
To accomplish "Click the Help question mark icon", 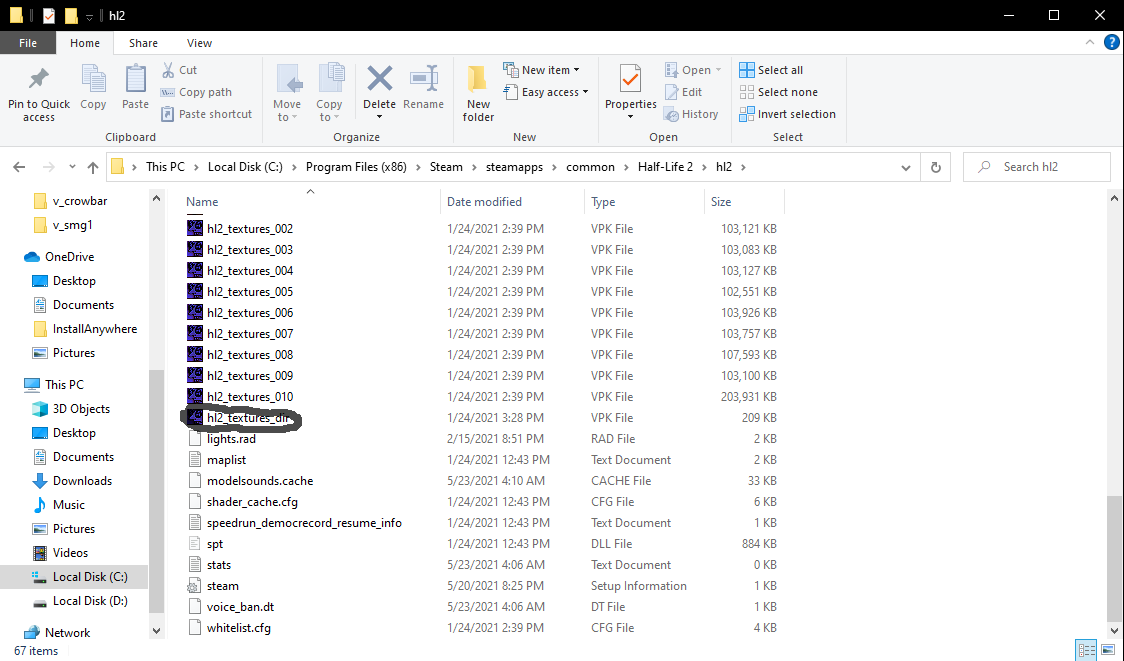I will point(1111,42).
